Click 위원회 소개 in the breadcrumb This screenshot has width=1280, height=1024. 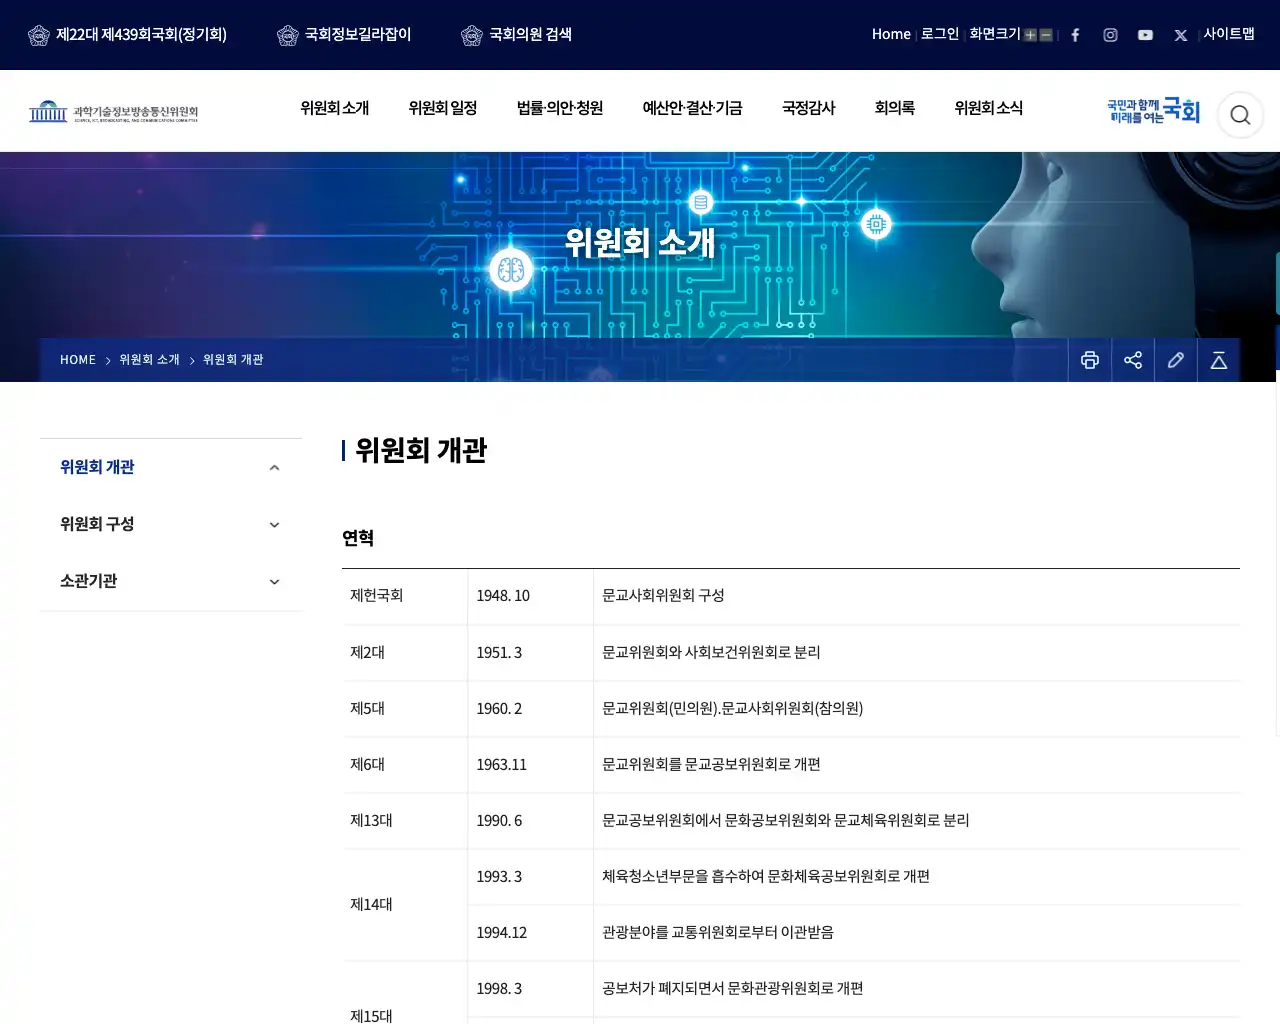[150, 360]
